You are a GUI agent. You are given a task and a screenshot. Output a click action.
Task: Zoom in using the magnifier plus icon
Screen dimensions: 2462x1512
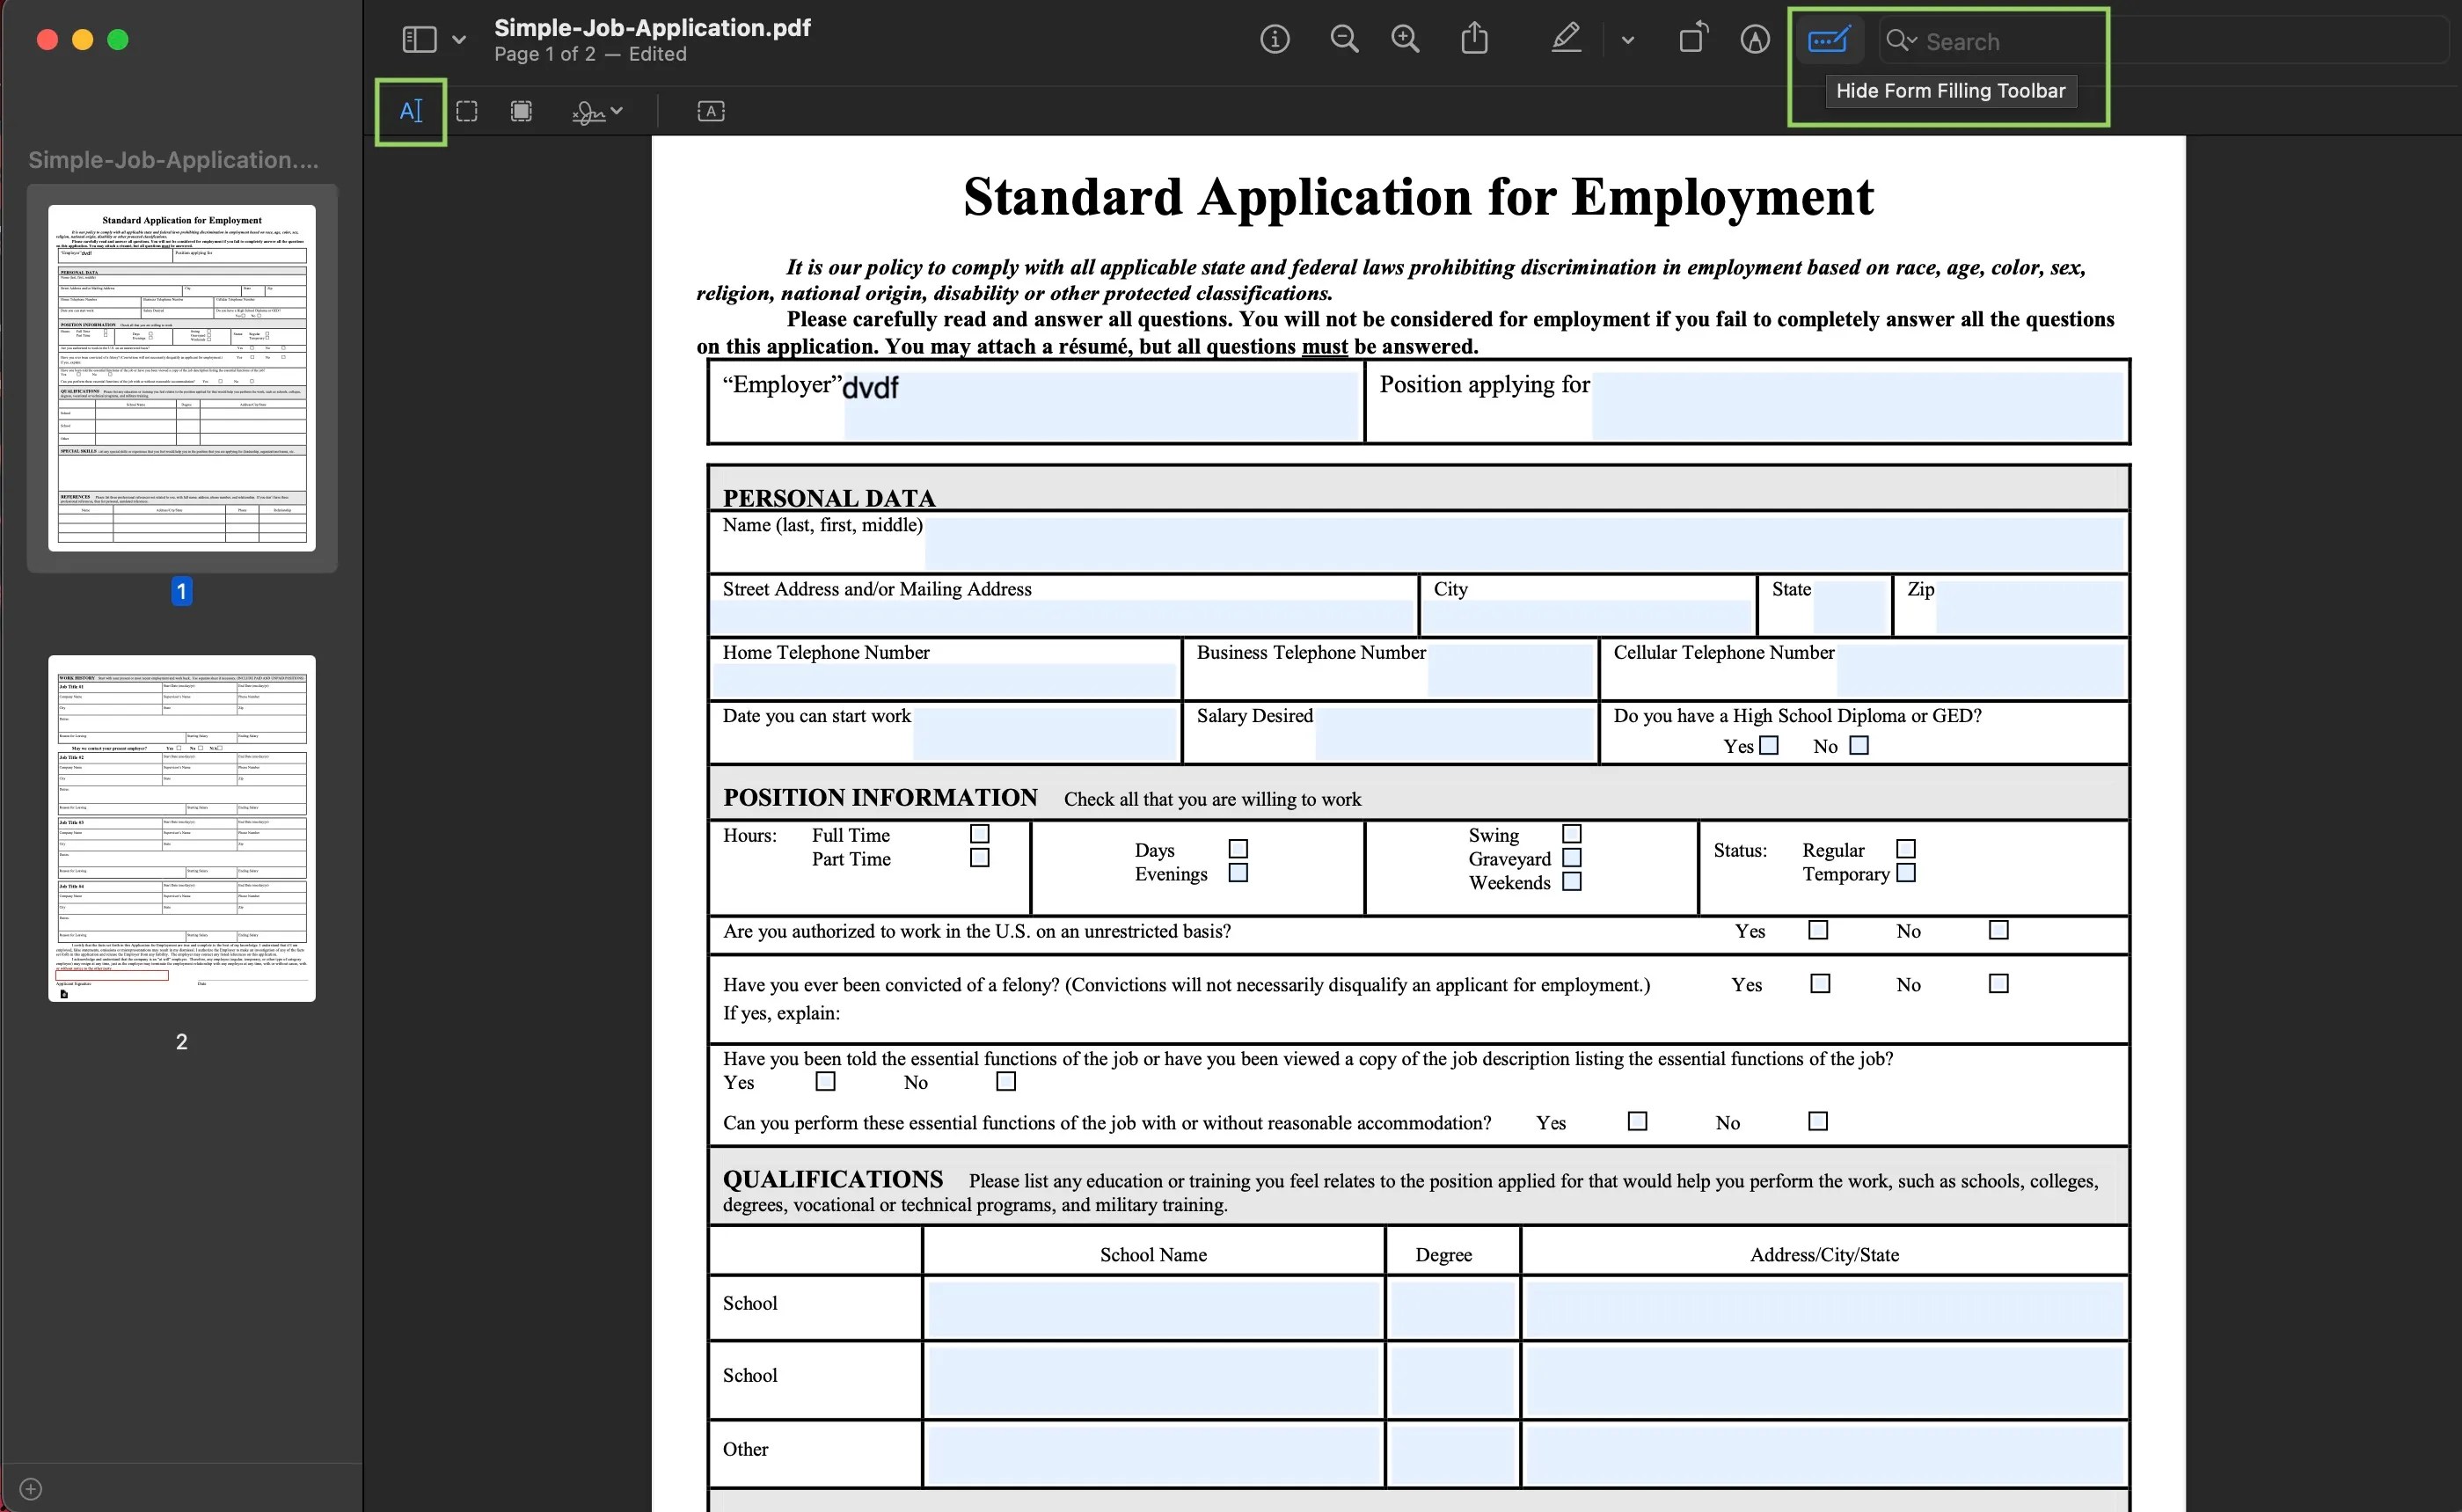click(1405, 40)
